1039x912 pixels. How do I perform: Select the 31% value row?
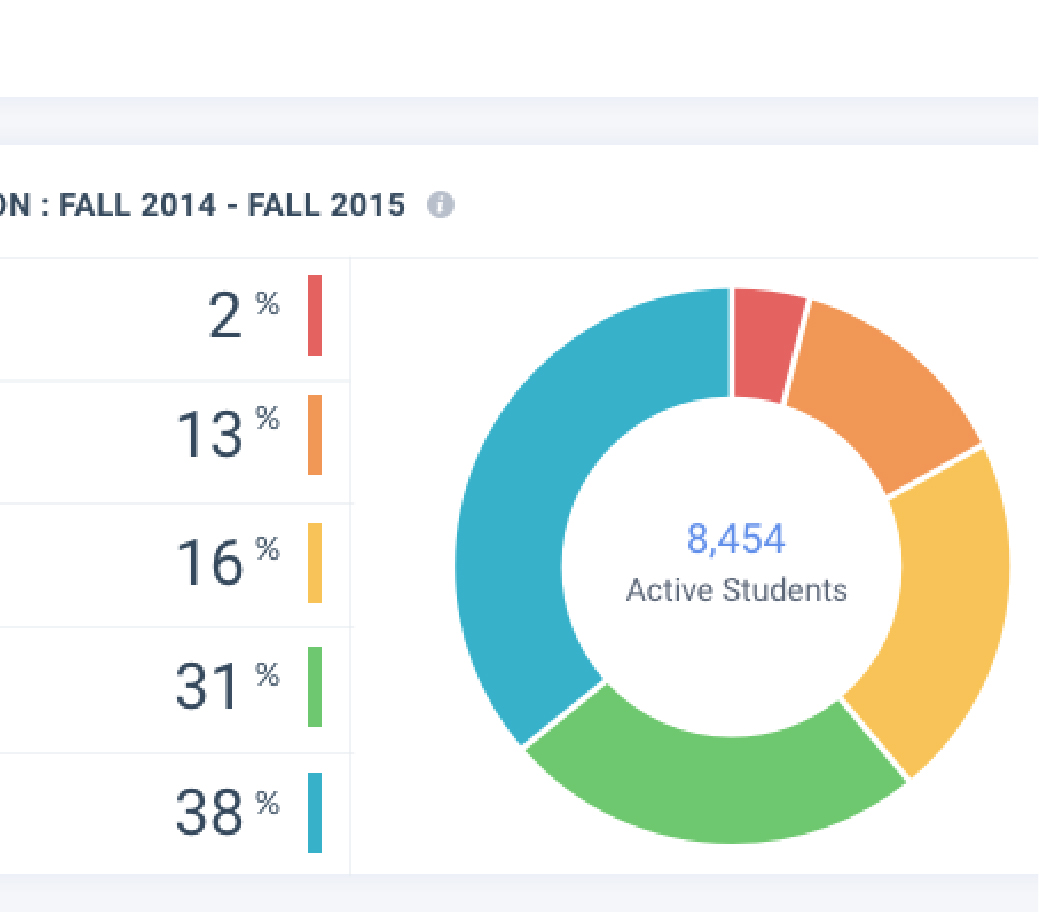click(x=175, y=690)
